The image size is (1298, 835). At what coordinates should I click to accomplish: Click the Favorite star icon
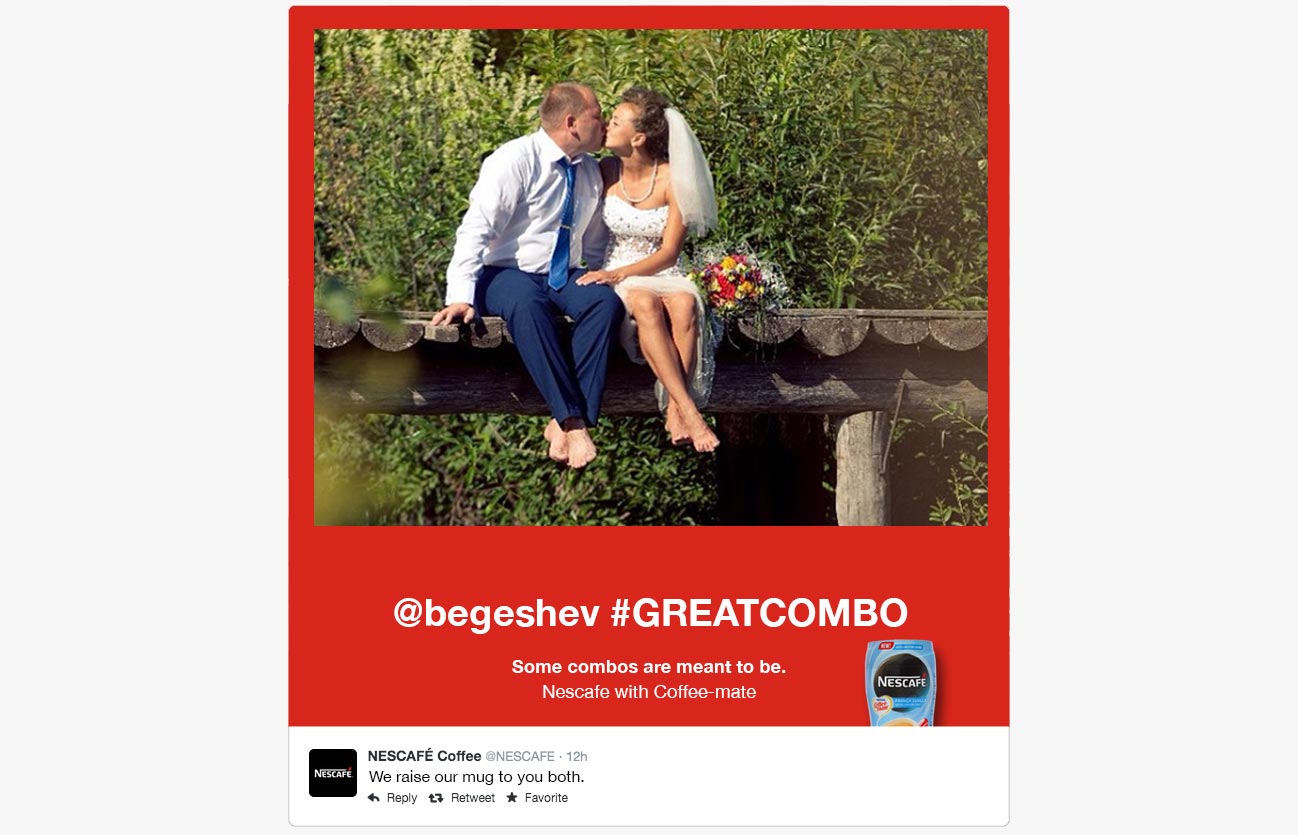pyautogui.click(x=512, y=797)
